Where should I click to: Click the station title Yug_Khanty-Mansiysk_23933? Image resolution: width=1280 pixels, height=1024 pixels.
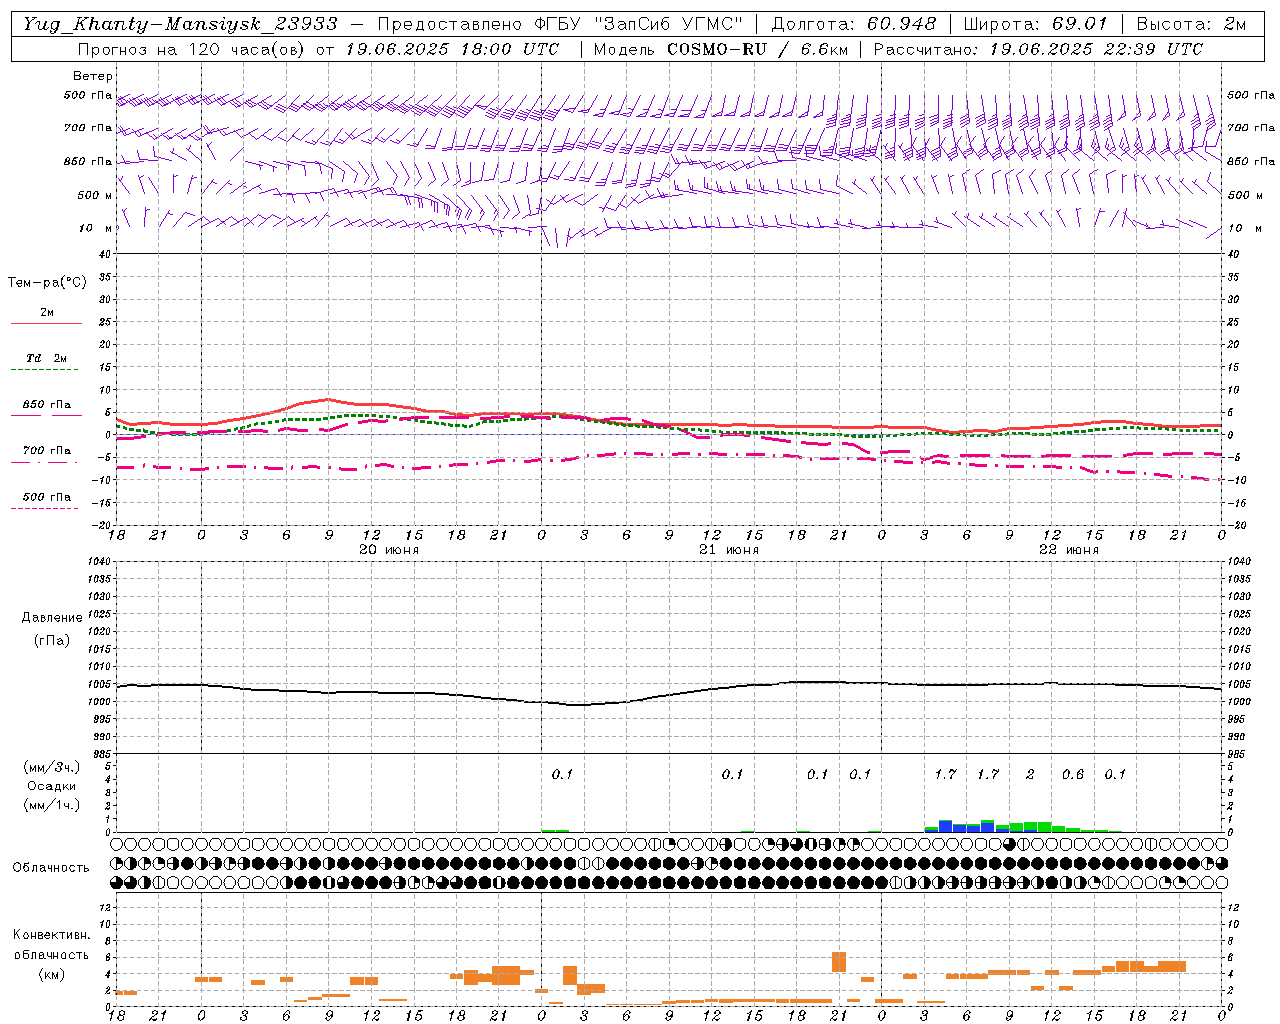(x=180, y=24)
